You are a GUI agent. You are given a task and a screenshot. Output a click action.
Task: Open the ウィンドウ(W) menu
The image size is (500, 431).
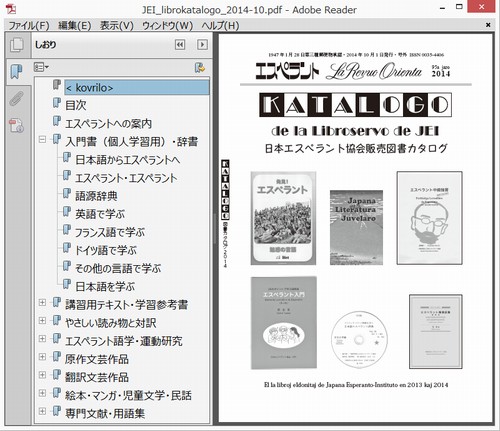(x=167, y=25)
